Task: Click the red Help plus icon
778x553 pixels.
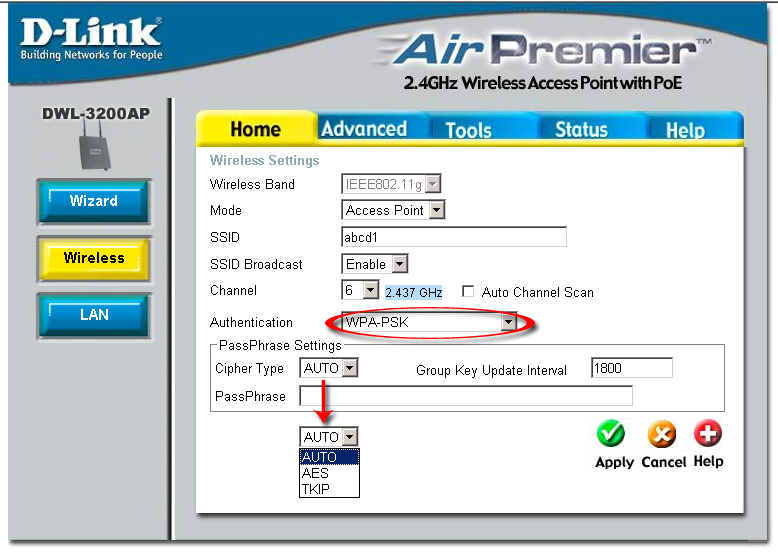Action: [x=708, y=434]
